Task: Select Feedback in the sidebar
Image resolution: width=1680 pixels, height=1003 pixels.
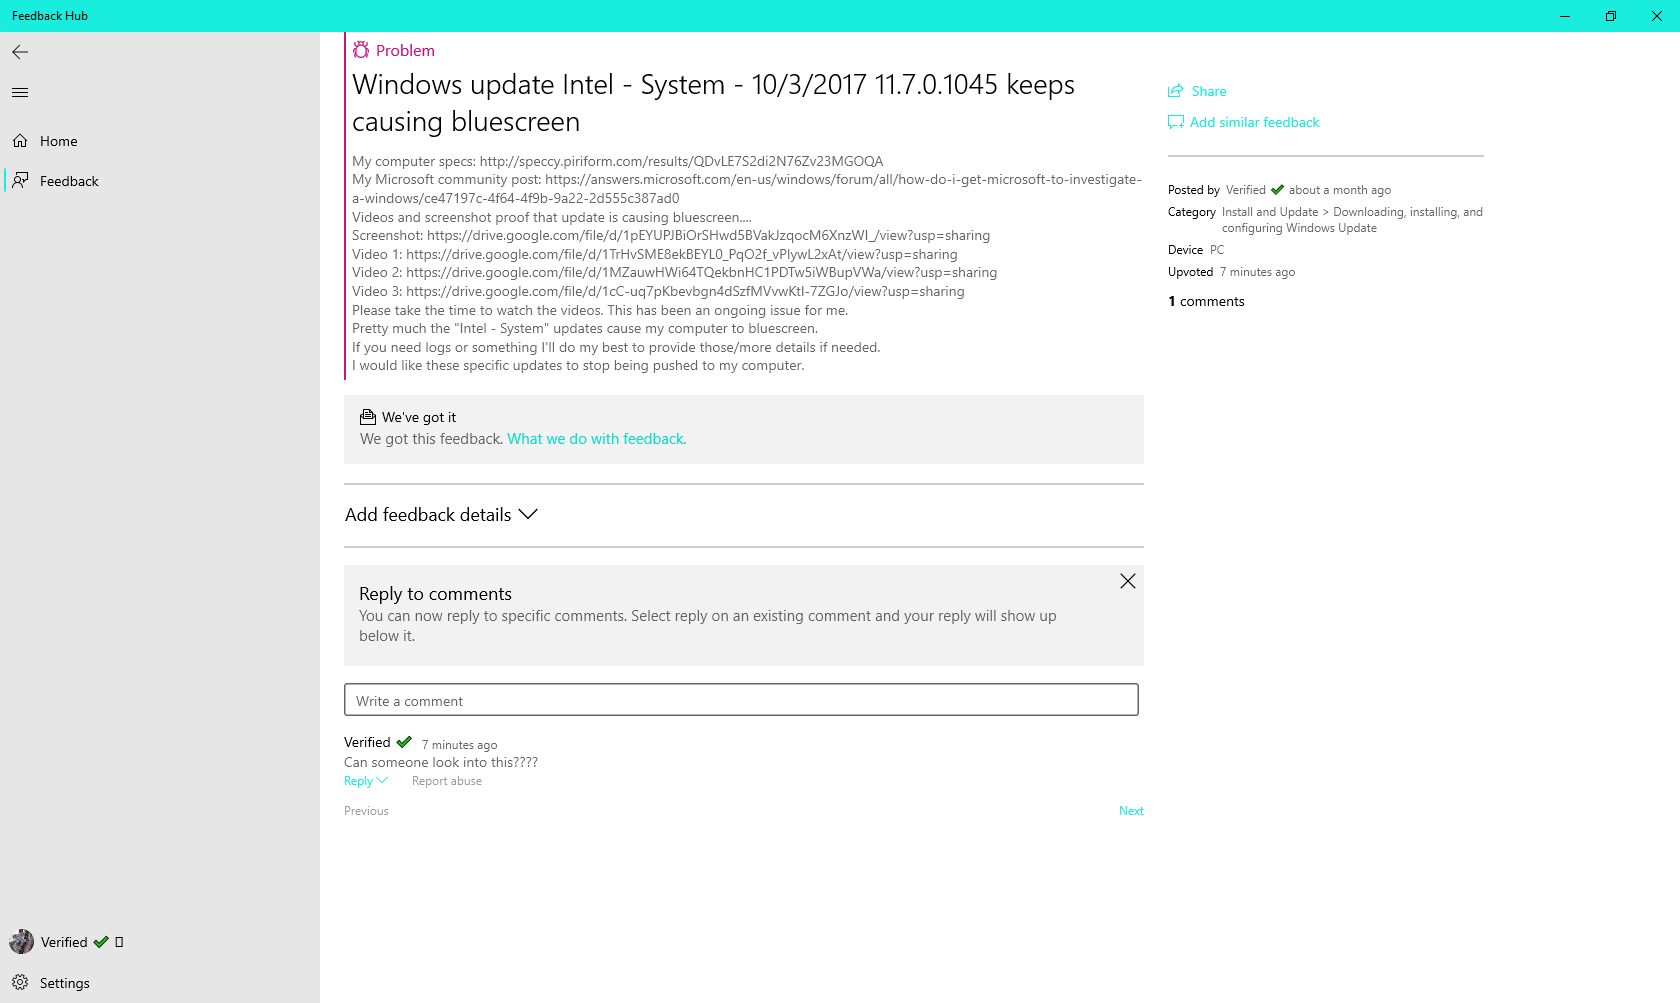Action: (160, 181)
